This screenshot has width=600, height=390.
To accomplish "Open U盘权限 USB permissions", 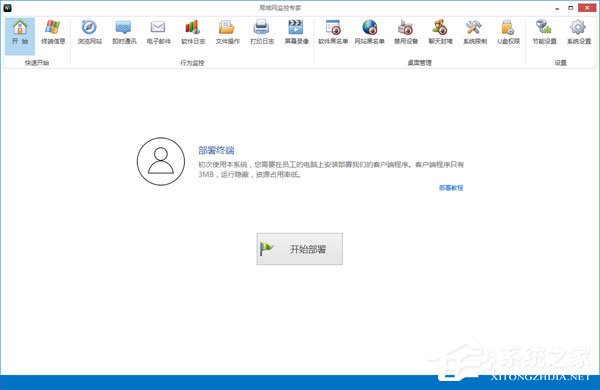I will click(509, 33).
